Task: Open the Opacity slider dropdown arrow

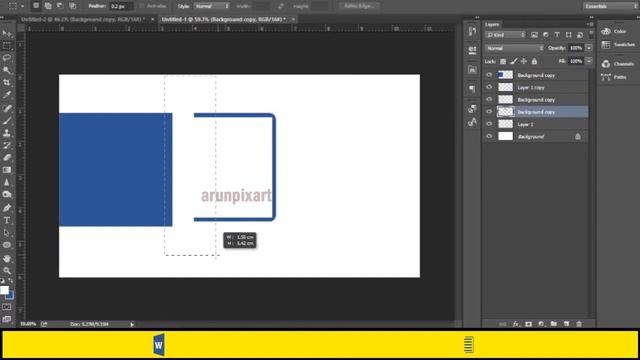Action: tap(589, 48)
